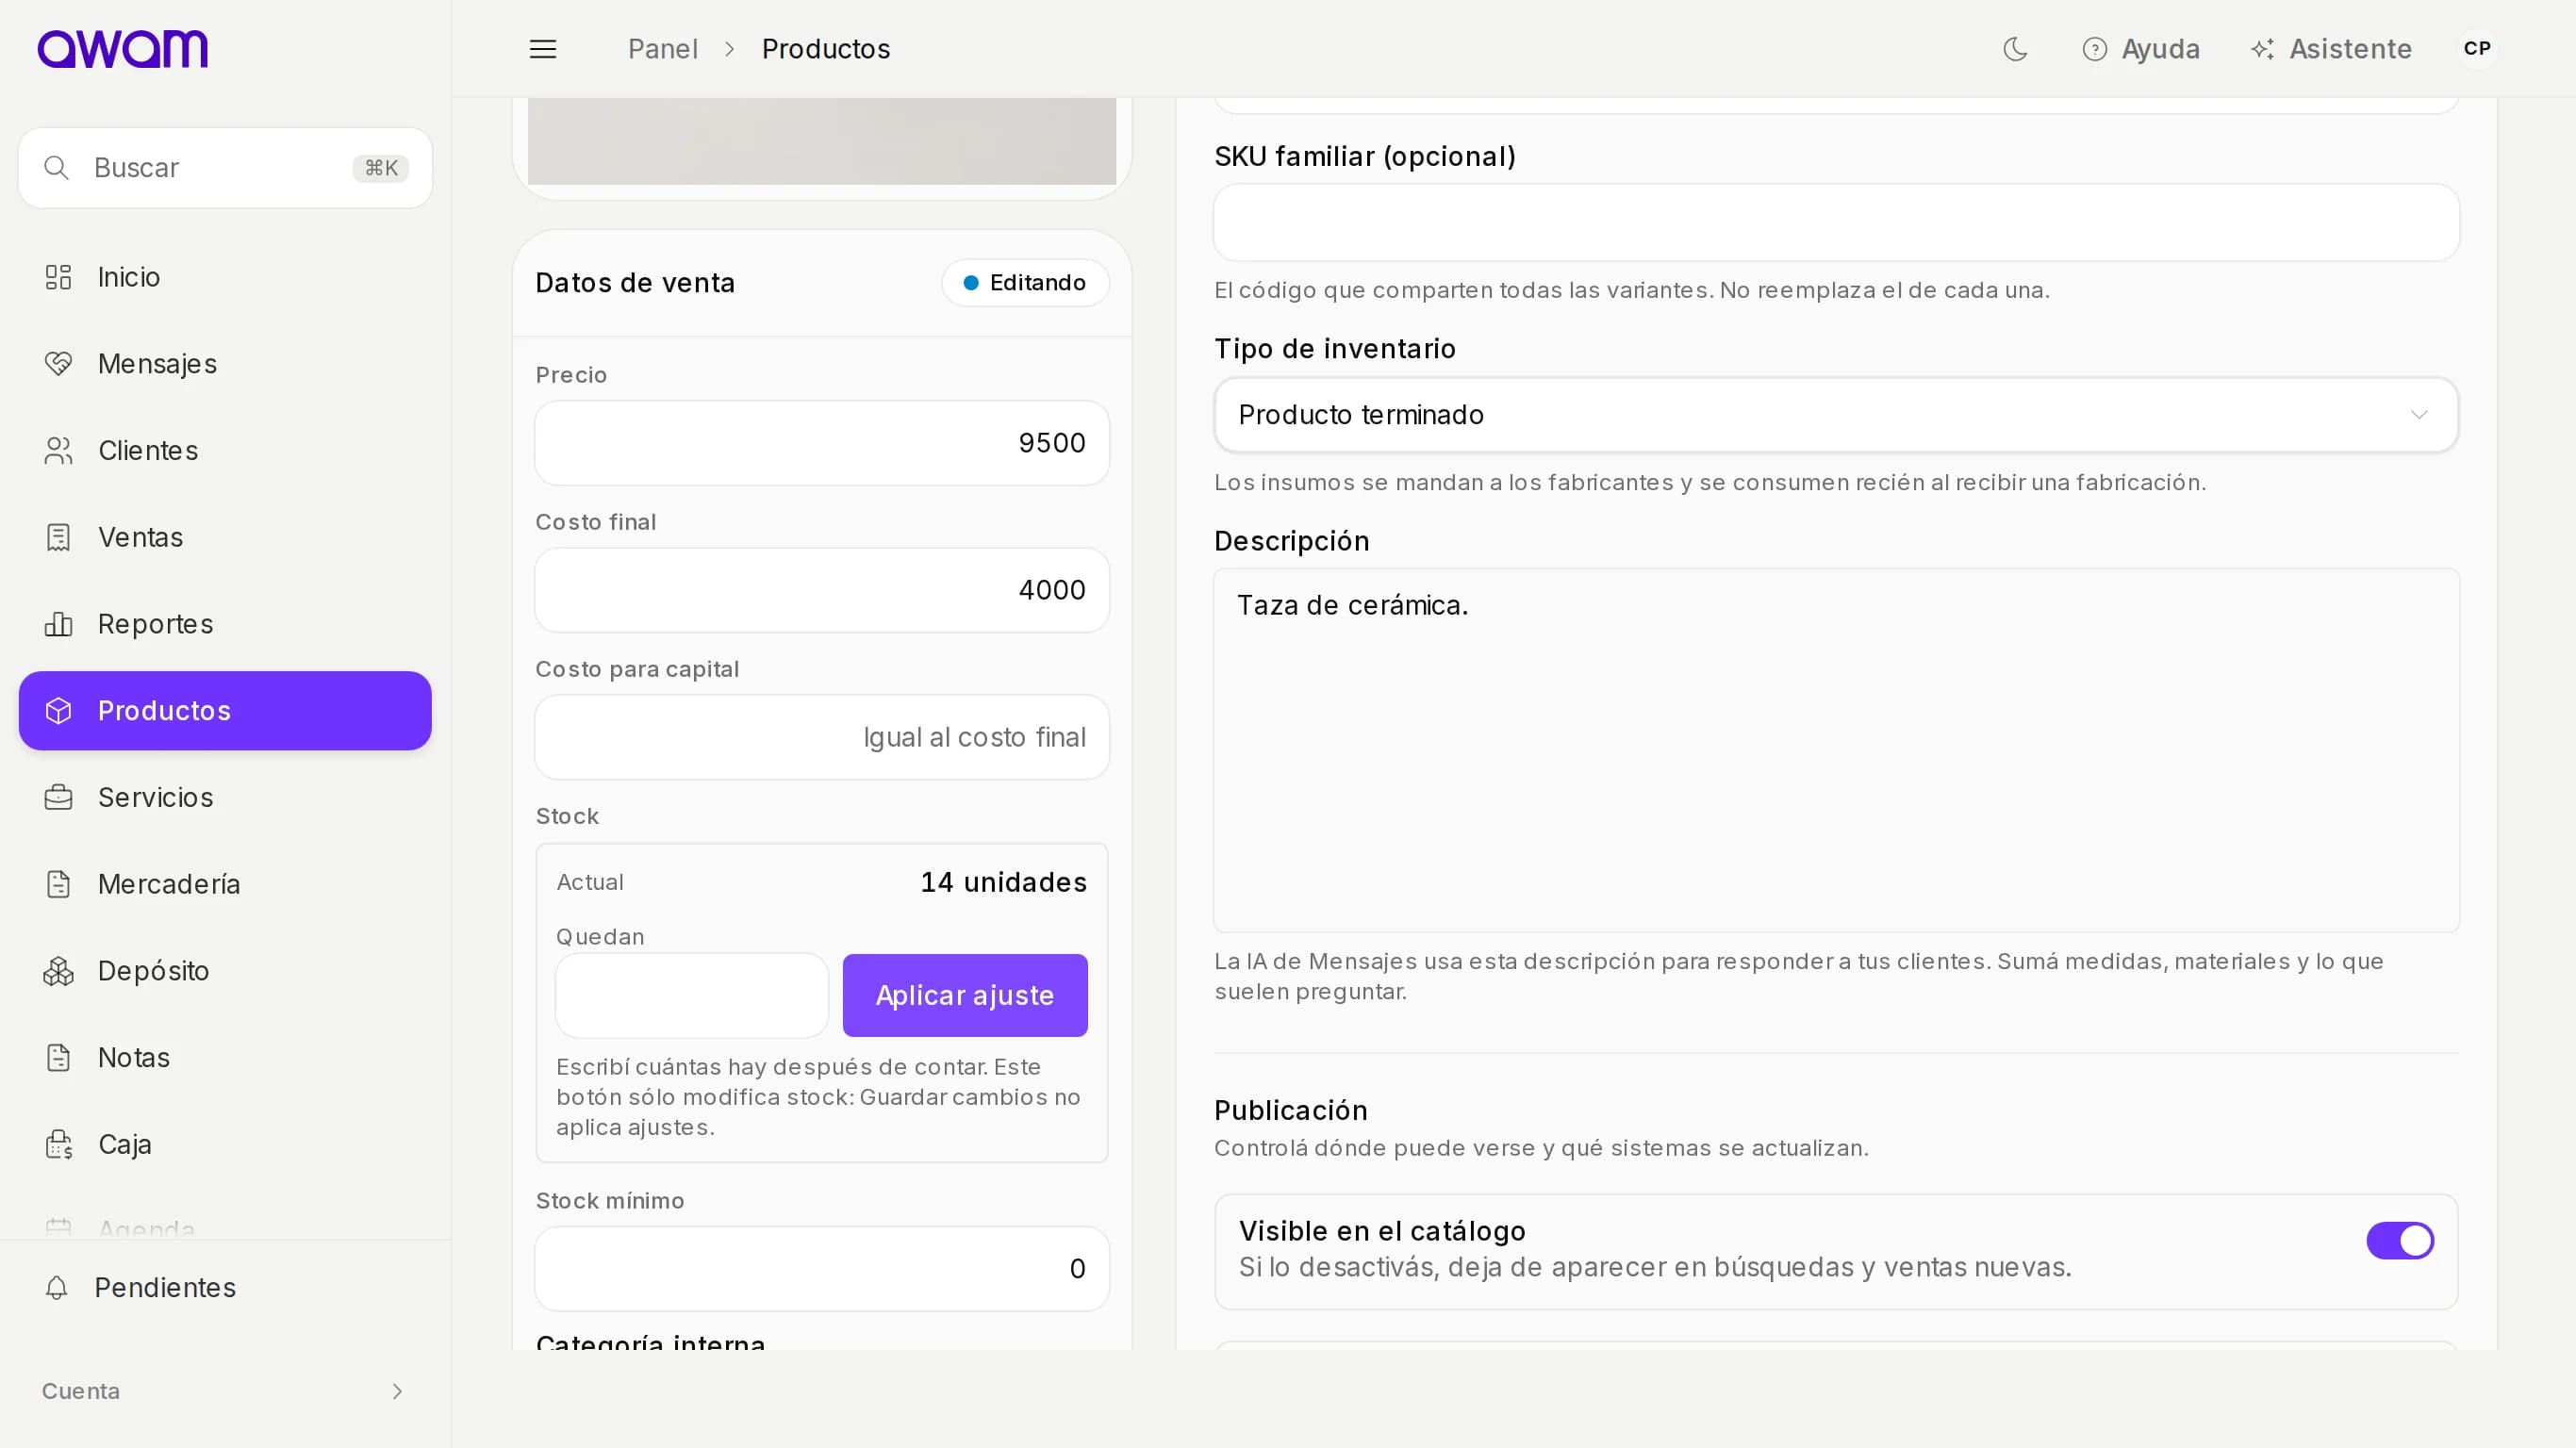Click the Productos breadcrumb
Viewport: 2576px width, 1448px height.
point(826,49)
